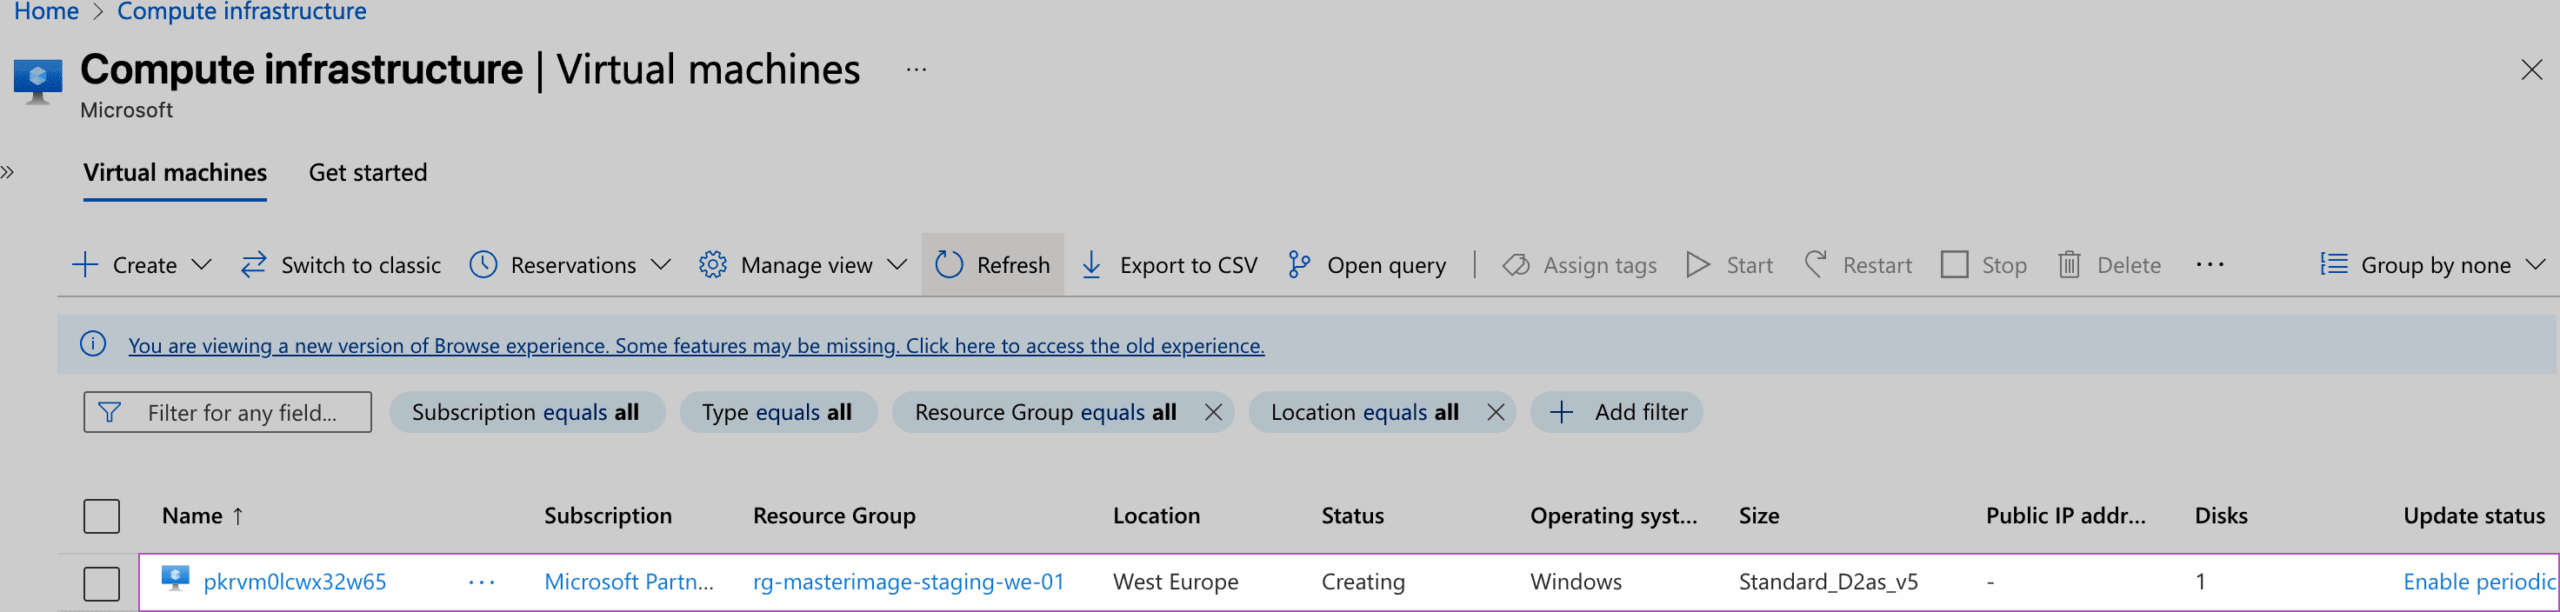This screenshot has width=2560, height=612.
Task: Select checkbox for pkrvm0lcwx32w65 row
Action: (101, 583)
